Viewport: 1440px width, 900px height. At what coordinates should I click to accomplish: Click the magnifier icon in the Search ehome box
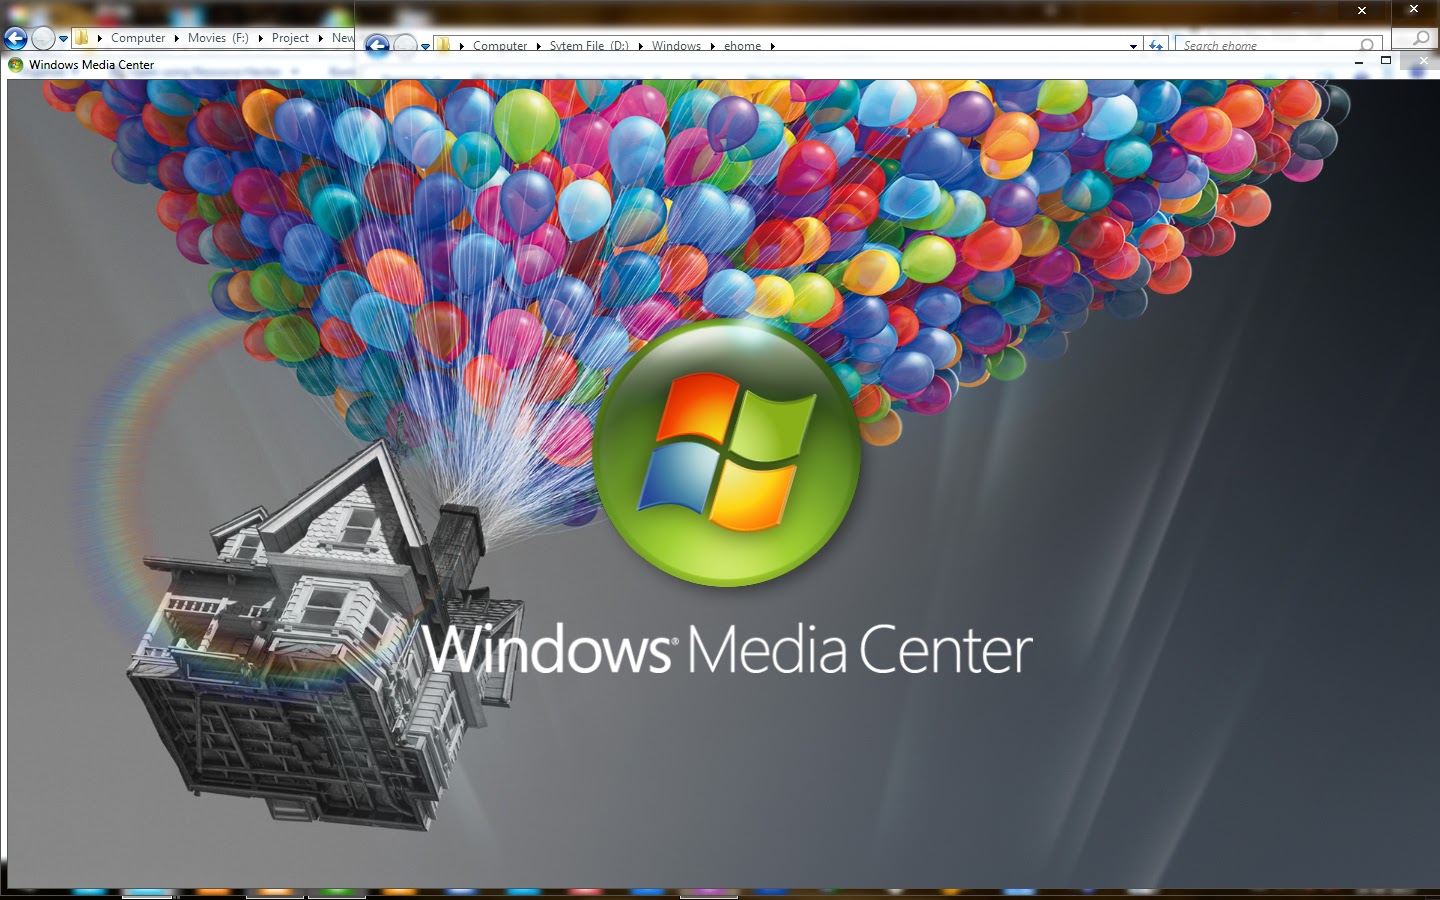1366,45
